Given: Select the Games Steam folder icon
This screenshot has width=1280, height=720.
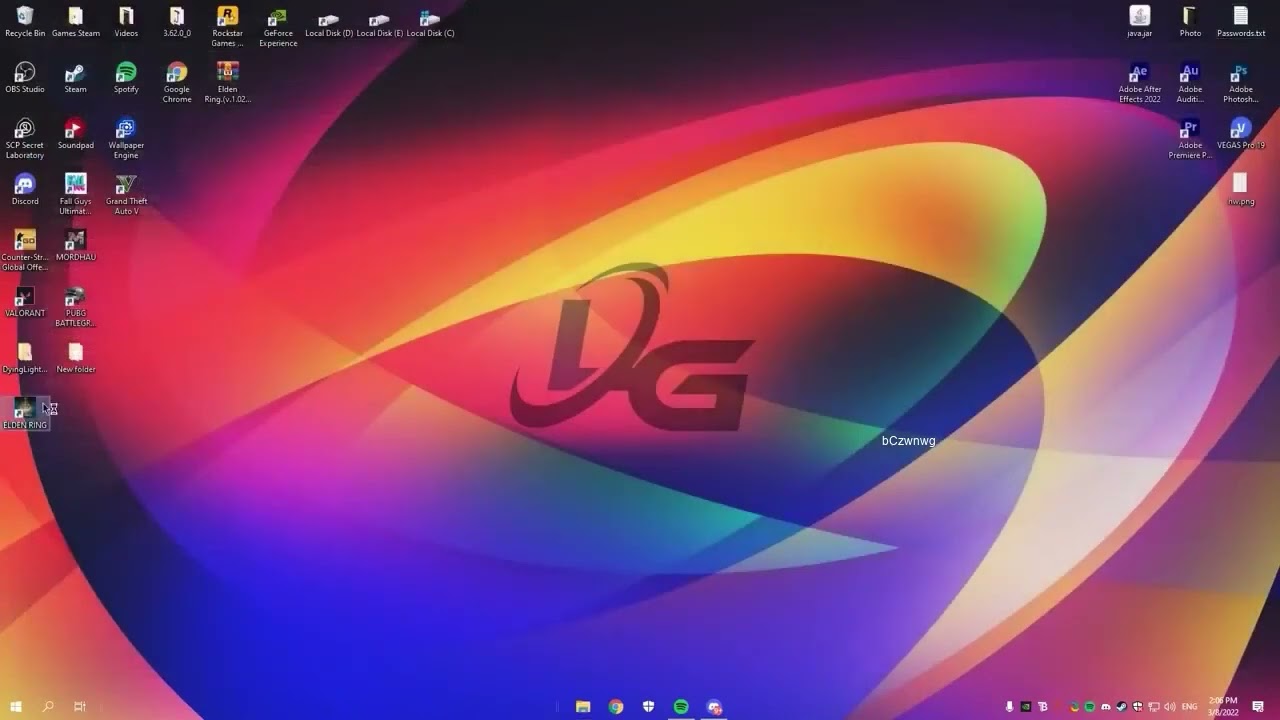Looking at the screenshot, I should (76, 22).
